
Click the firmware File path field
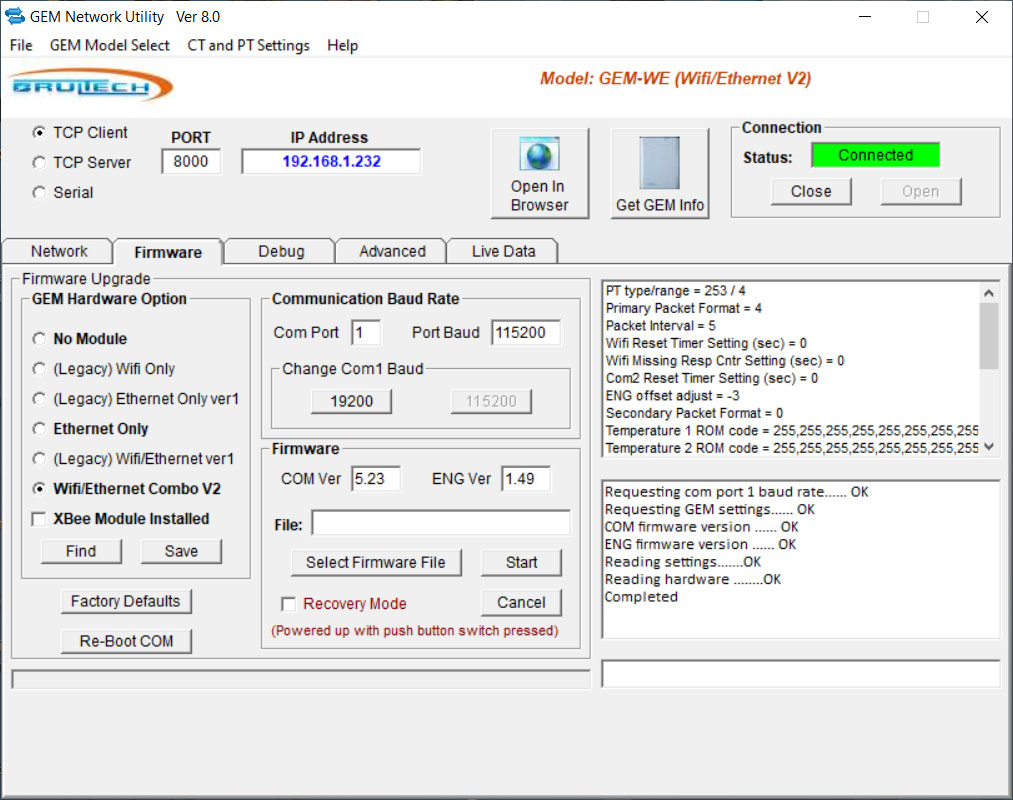[x=441, y=523]
